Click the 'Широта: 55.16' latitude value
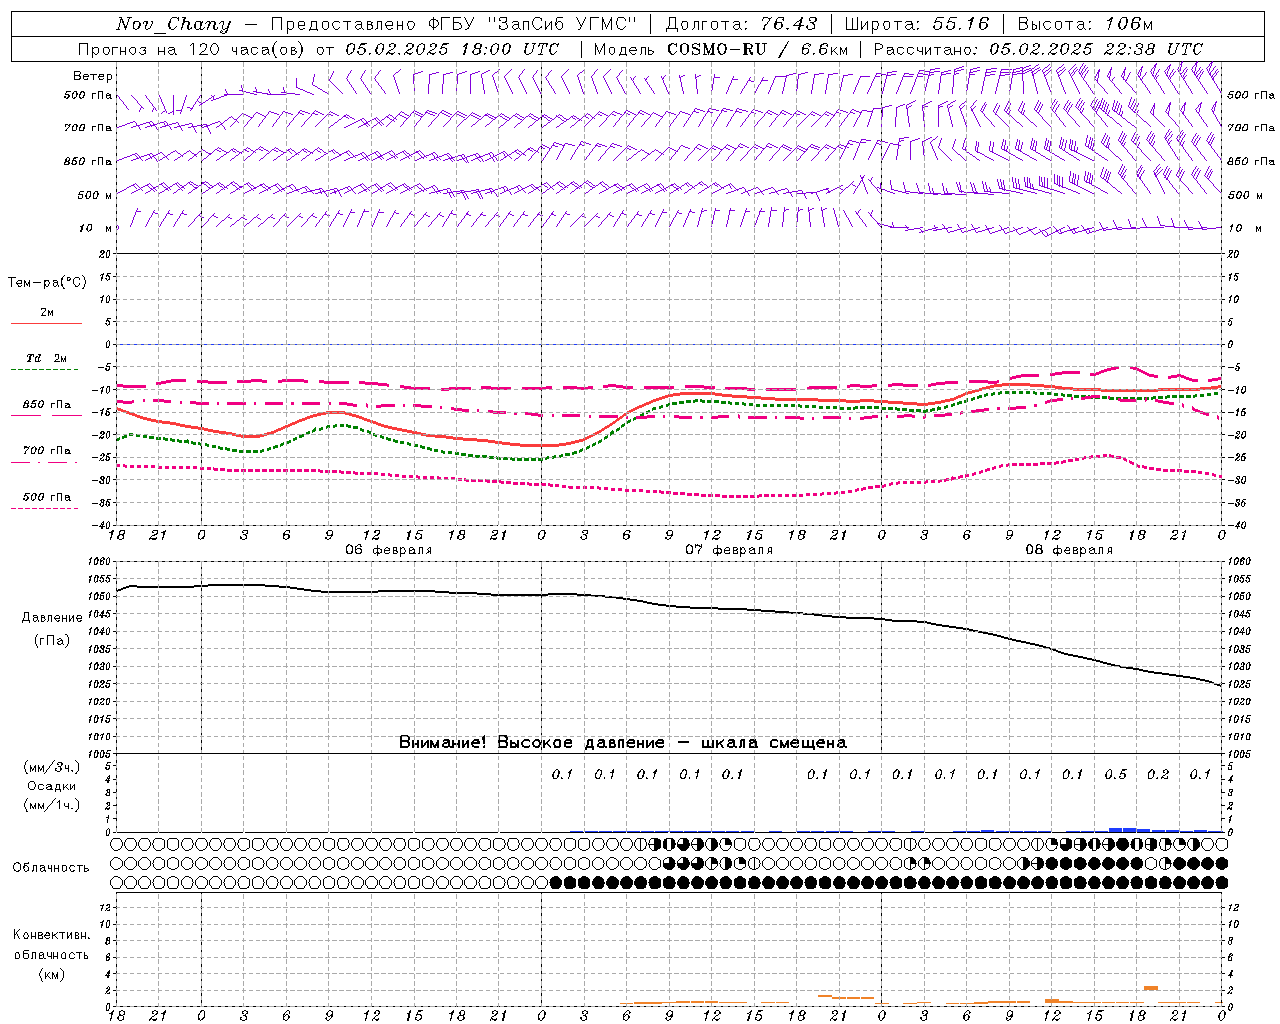 pyautogui.click(x=917, y=24)
